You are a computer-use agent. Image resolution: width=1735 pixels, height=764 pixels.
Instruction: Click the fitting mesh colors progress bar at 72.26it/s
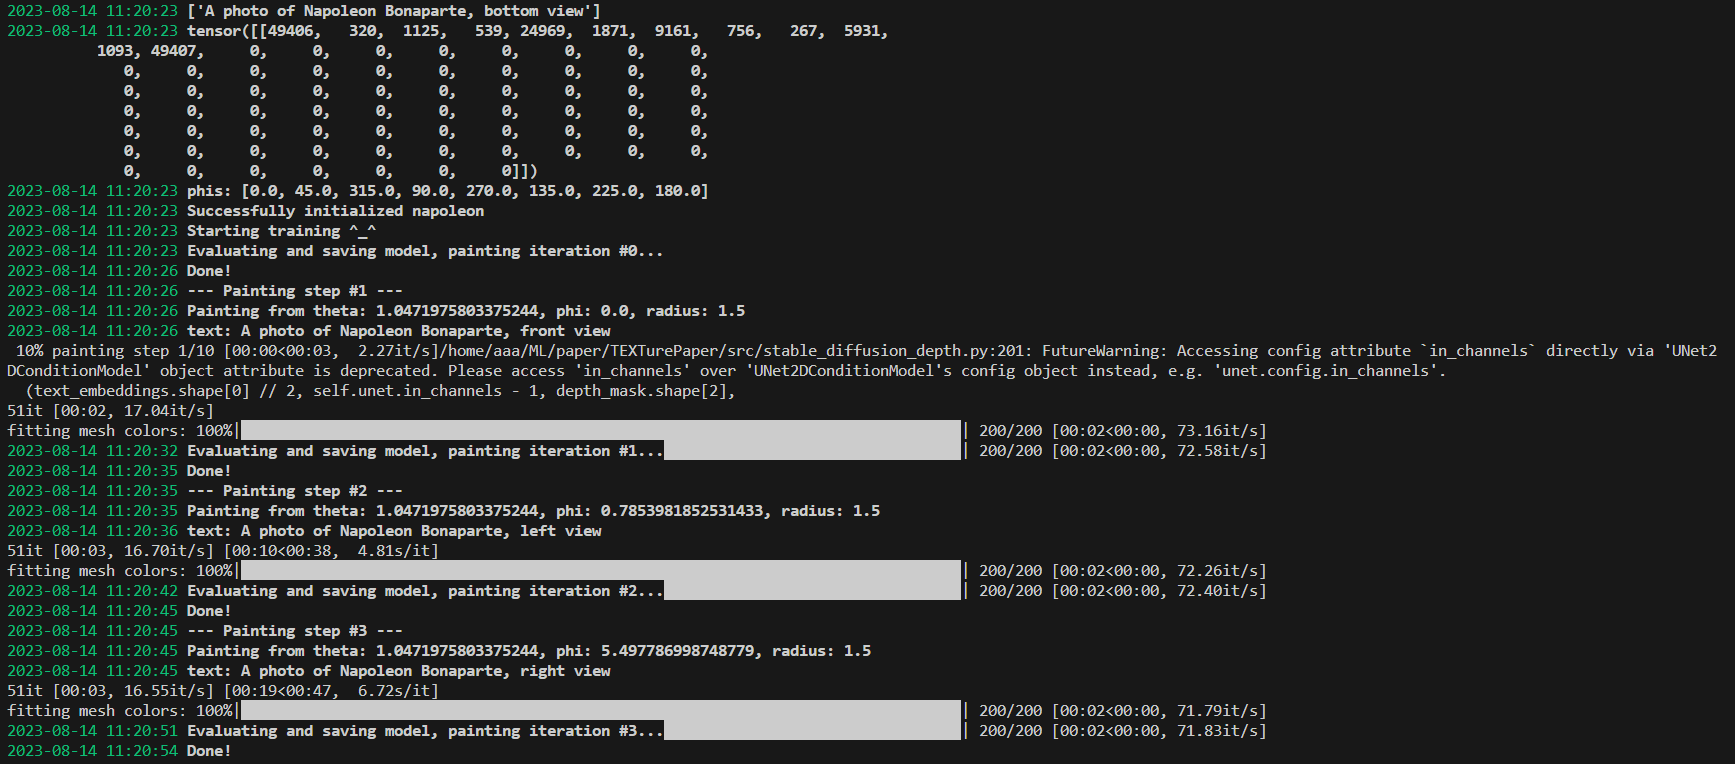601,571
